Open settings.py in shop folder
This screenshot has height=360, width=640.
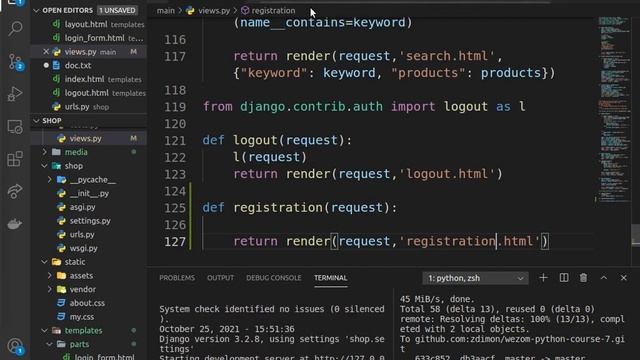tap(89, 221)
